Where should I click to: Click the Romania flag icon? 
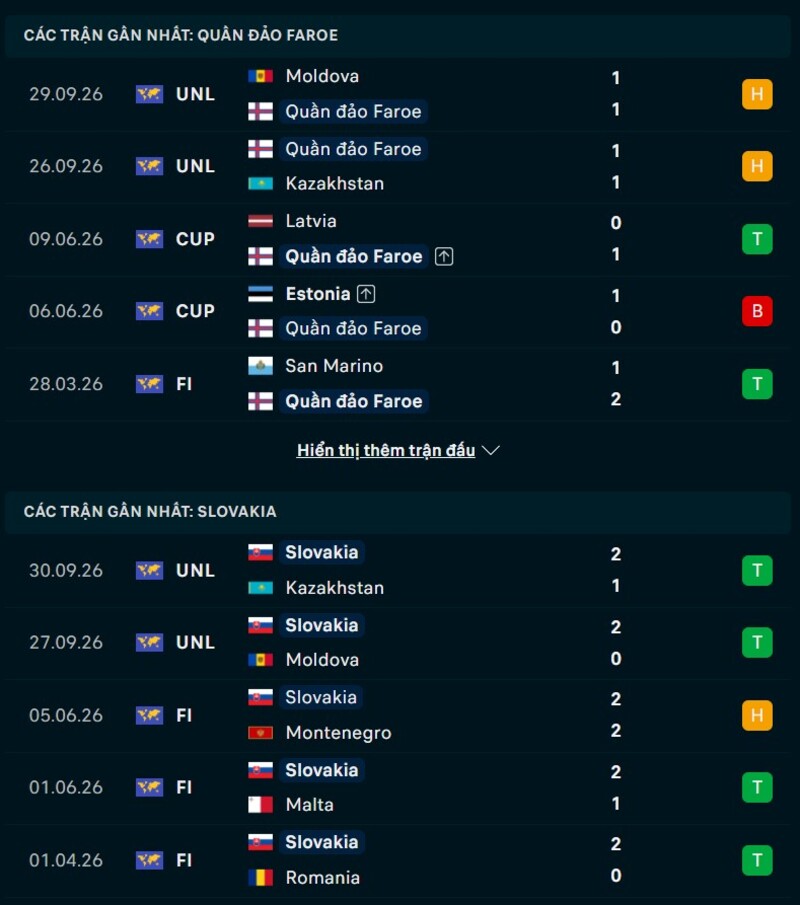point(260,877)
